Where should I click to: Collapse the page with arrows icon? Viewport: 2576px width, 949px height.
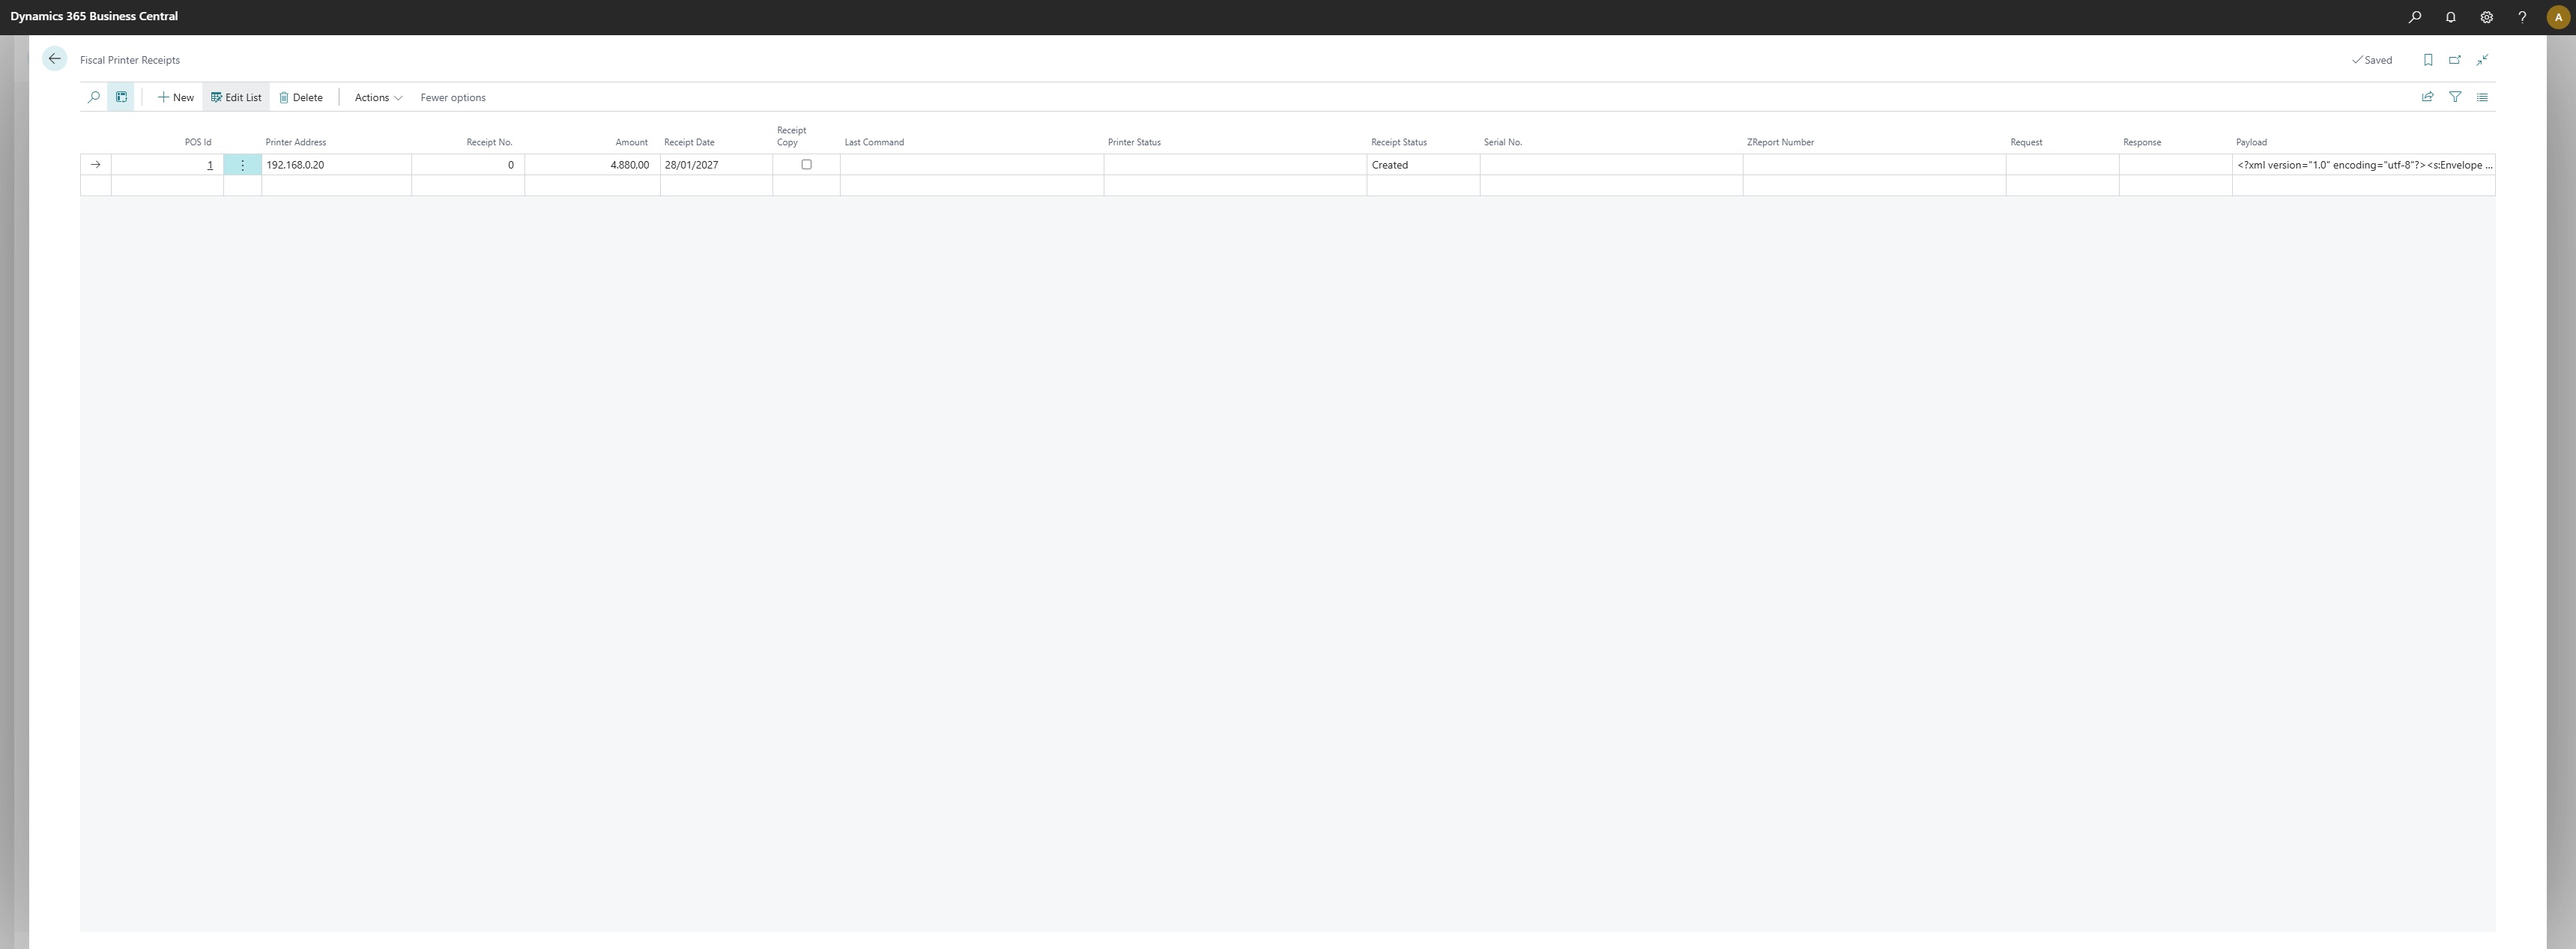(2483, 60)
